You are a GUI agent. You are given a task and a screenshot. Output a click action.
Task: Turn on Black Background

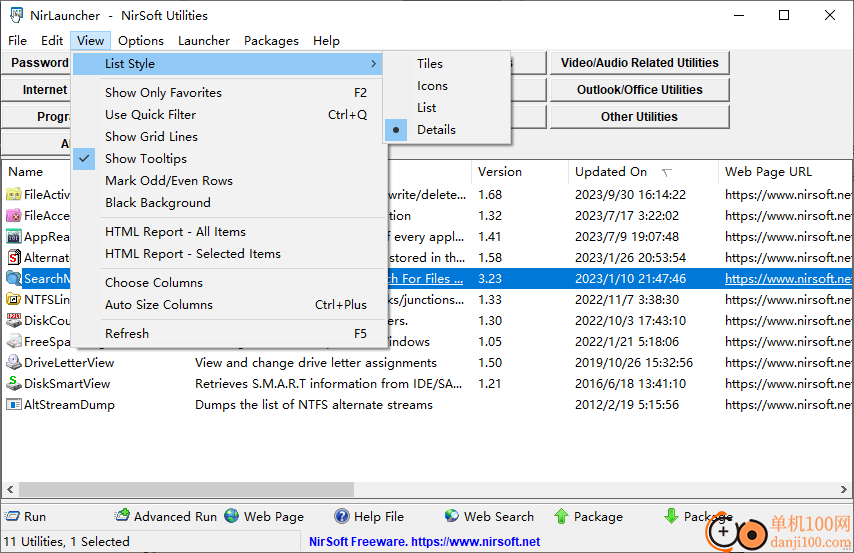(x=228, y=203)
